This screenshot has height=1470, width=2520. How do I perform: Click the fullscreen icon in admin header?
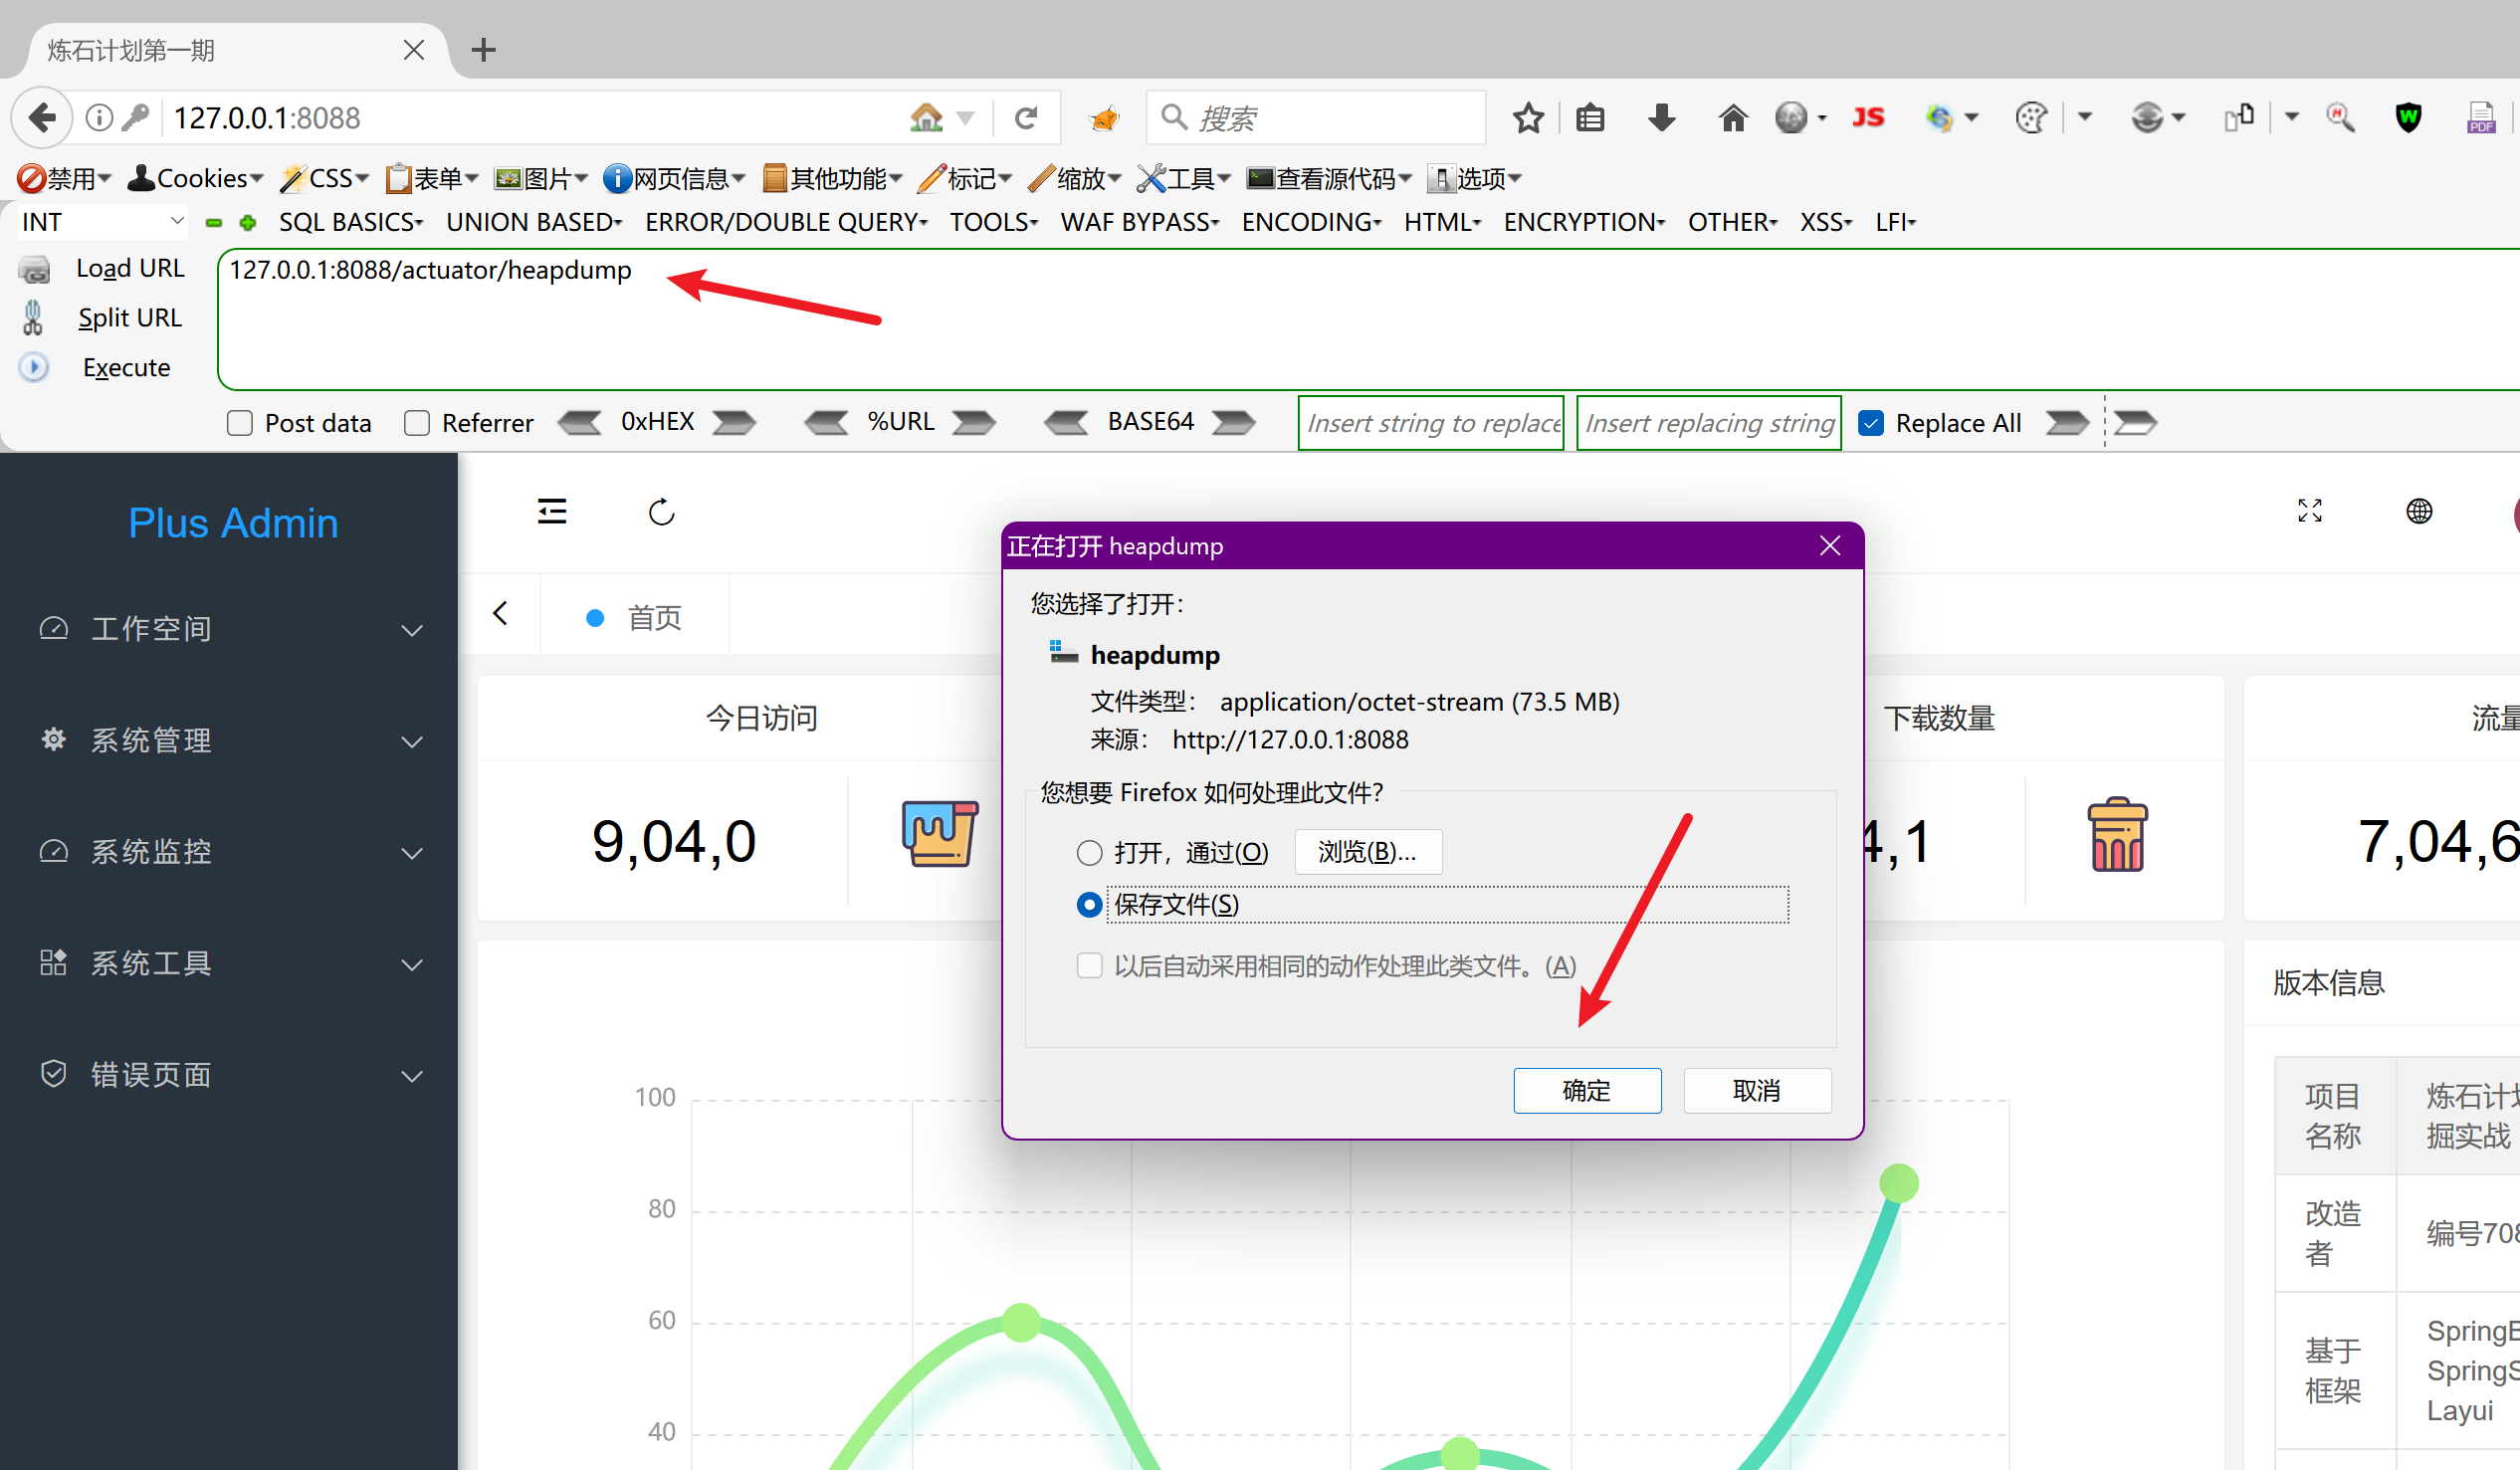(x=2309, y=511)
